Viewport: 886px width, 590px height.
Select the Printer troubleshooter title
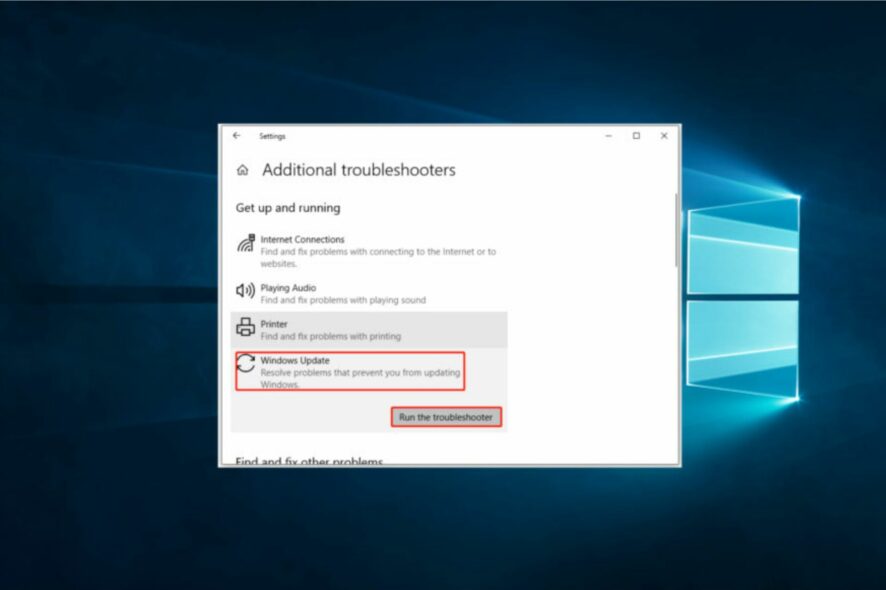[274, 324]
